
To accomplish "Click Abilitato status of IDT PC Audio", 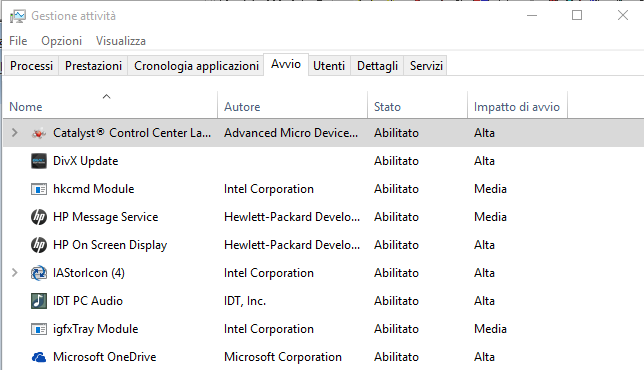I will 396,301.
